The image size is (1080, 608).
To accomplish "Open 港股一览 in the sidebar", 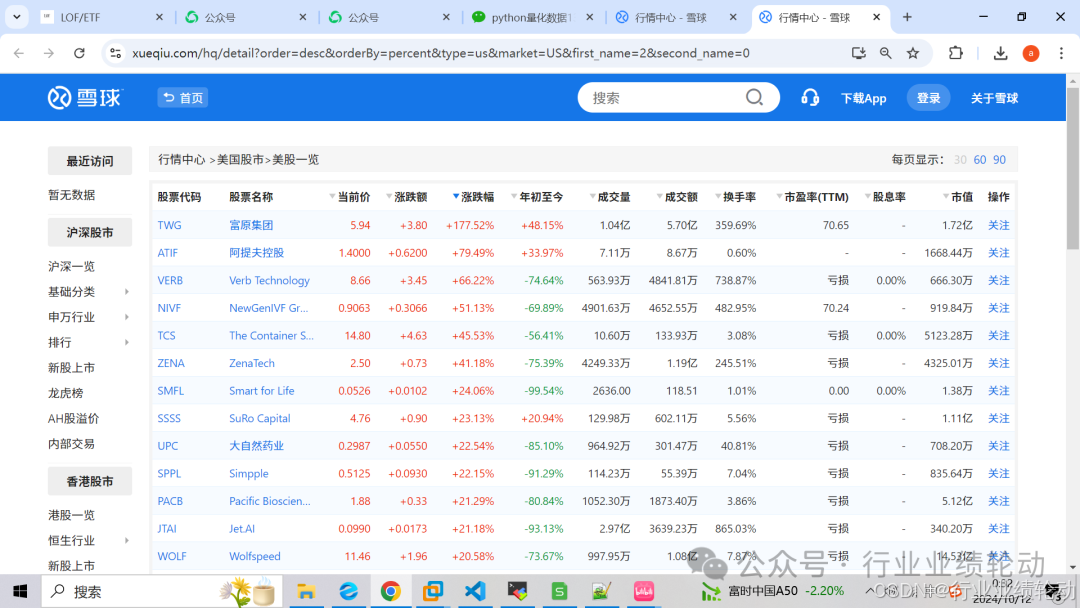I will pos(72,515).
